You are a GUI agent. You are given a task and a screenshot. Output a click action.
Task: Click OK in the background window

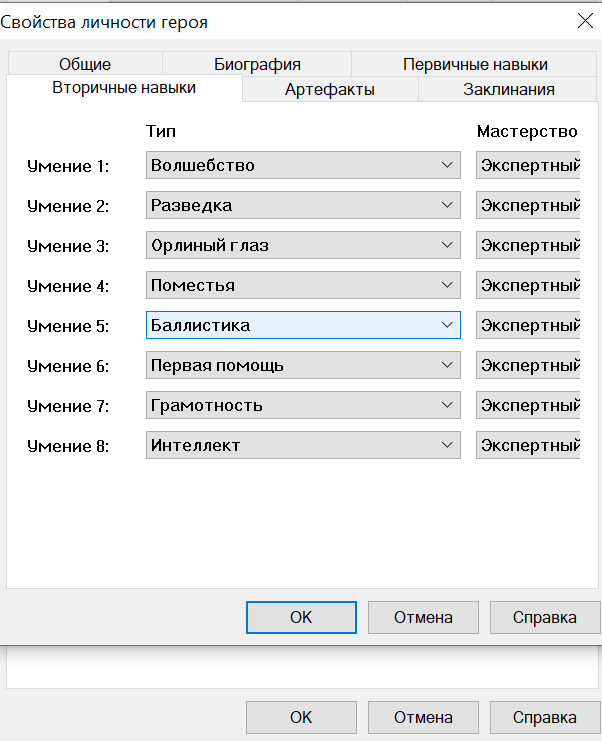(x=301, y=717)
